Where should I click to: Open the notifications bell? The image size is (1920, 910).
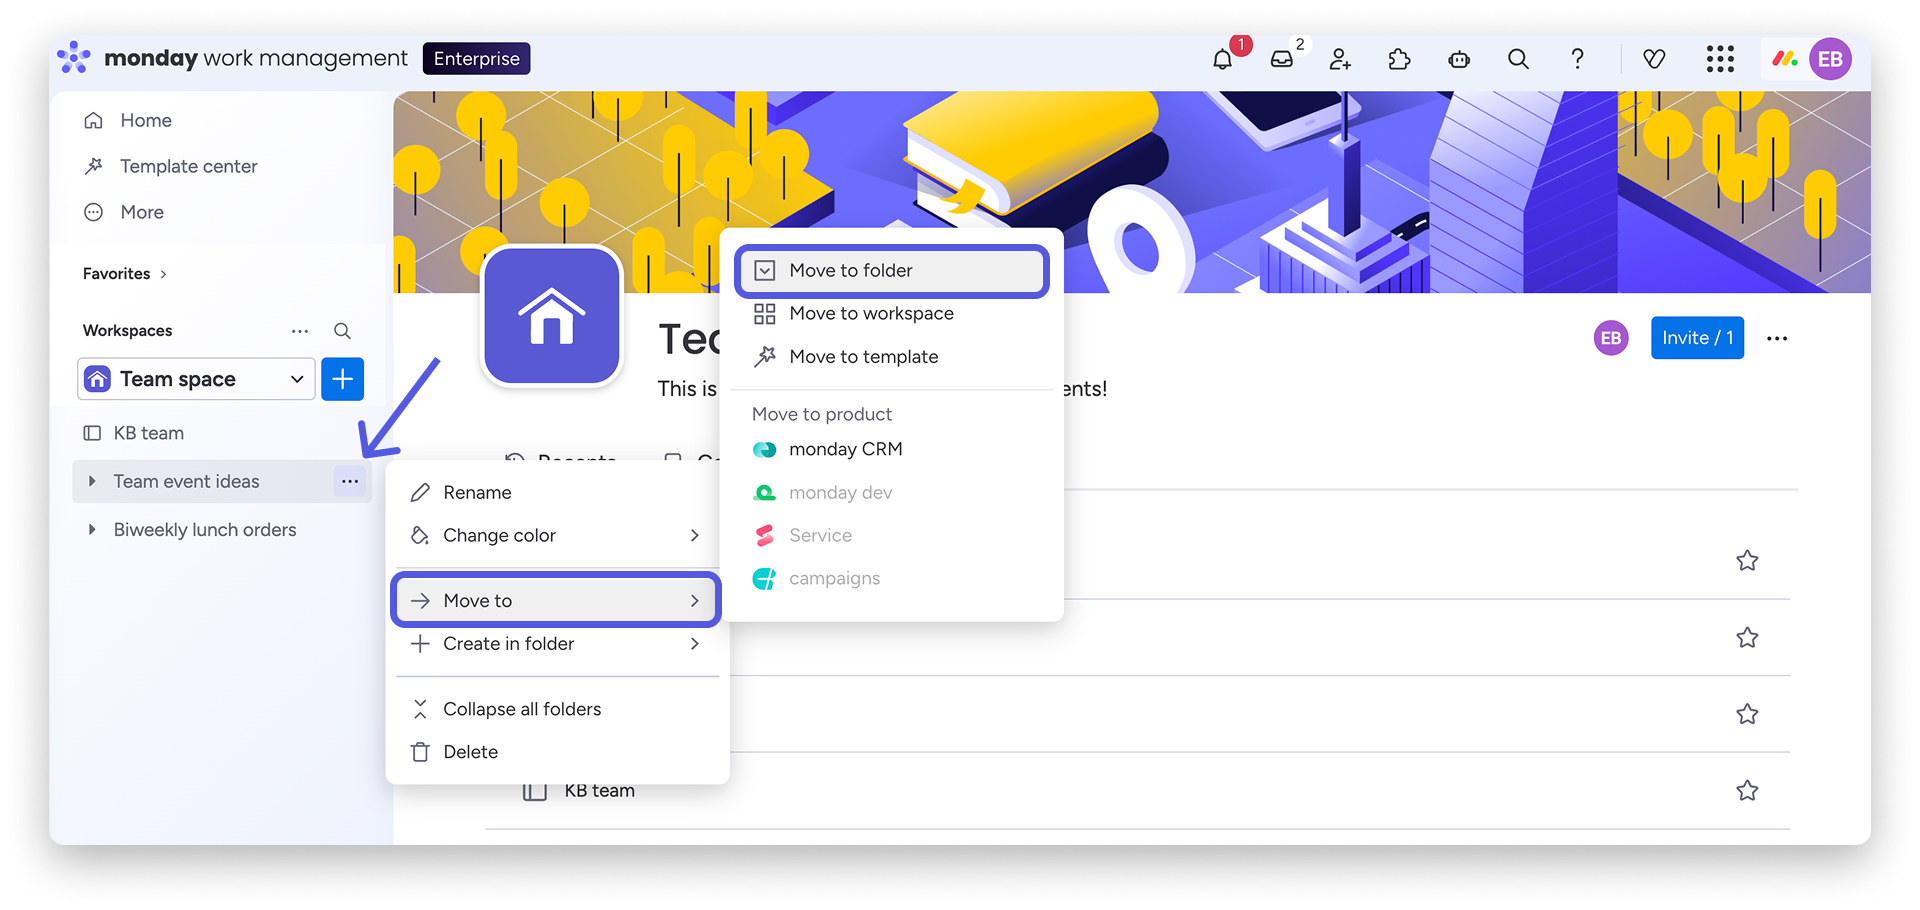pos(1222,59)
